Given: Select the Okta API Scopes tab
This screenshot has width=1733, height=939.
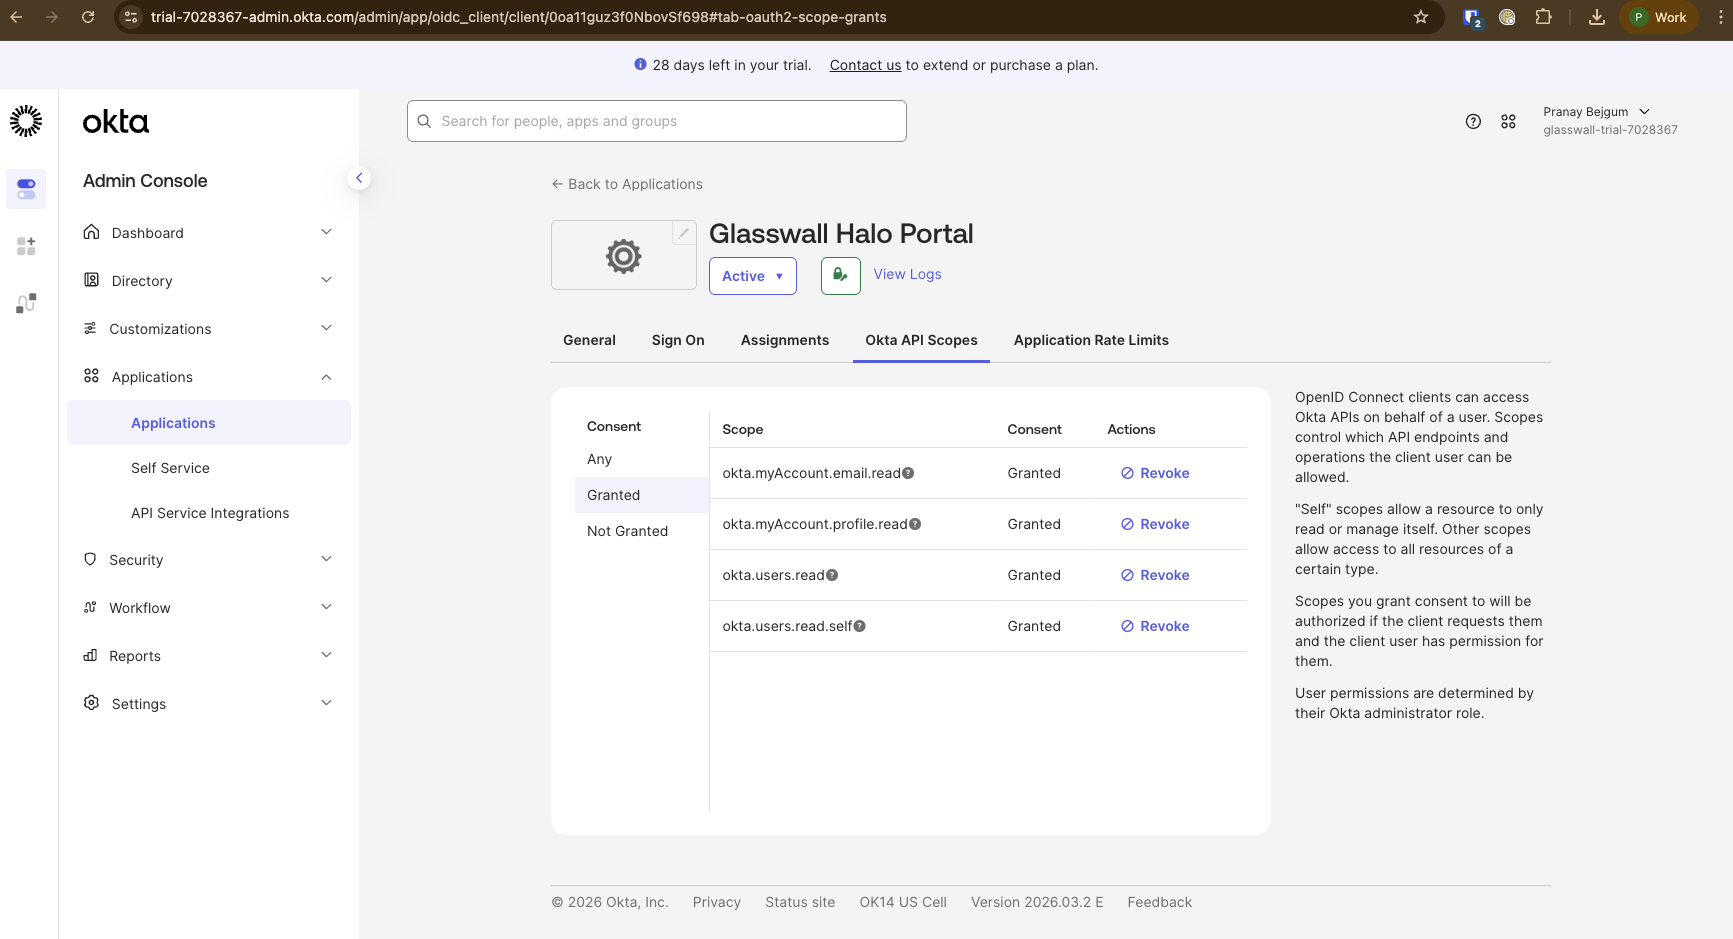Looking at the screenshot, I should (921, 340).
